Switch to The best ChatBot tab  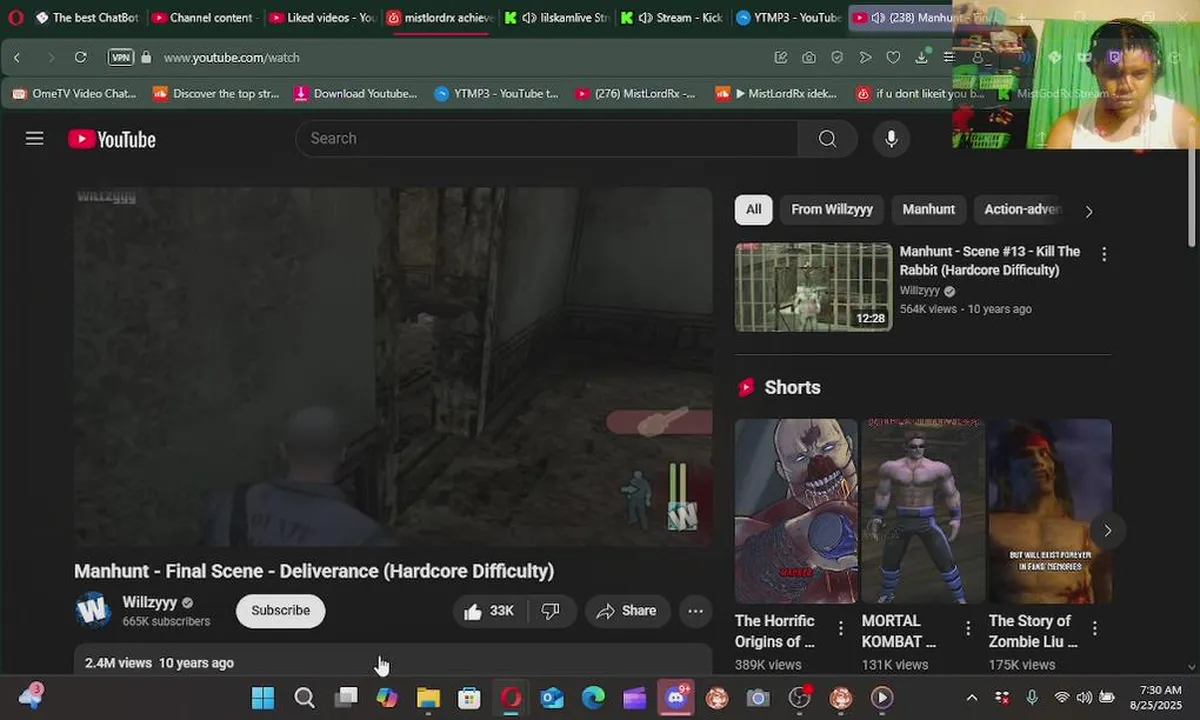(87, 18)
